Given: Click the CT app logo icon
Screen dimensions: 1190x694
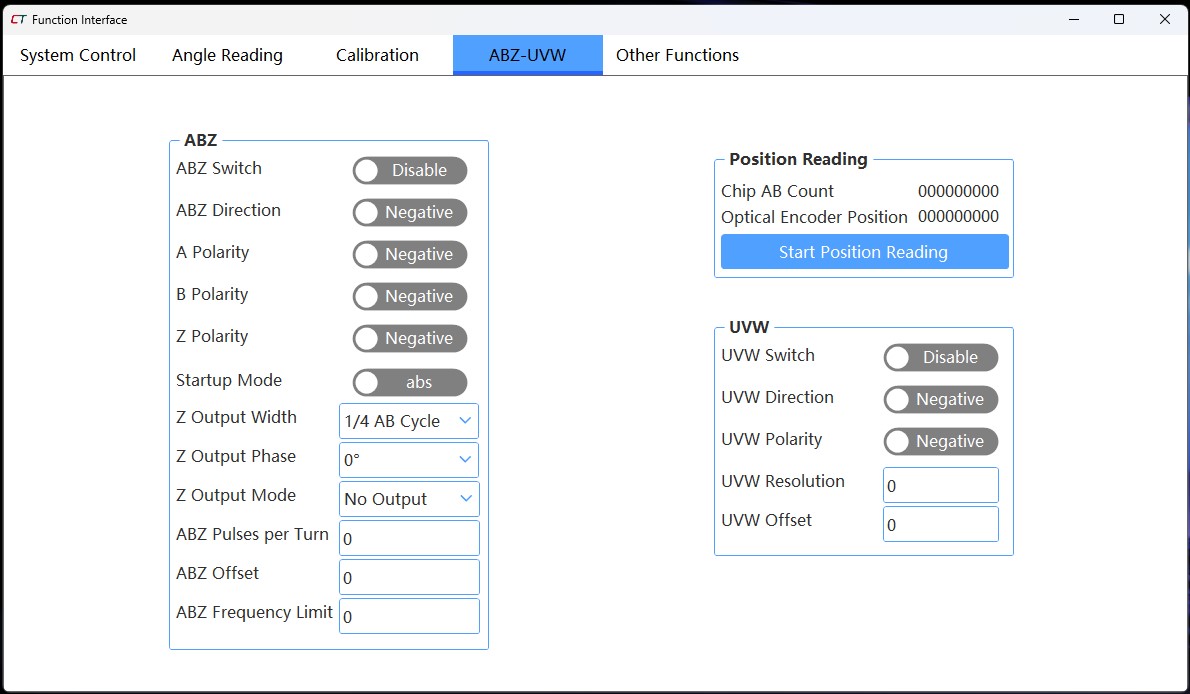Looking at the screenshot, I should click(x=18, y=19).
